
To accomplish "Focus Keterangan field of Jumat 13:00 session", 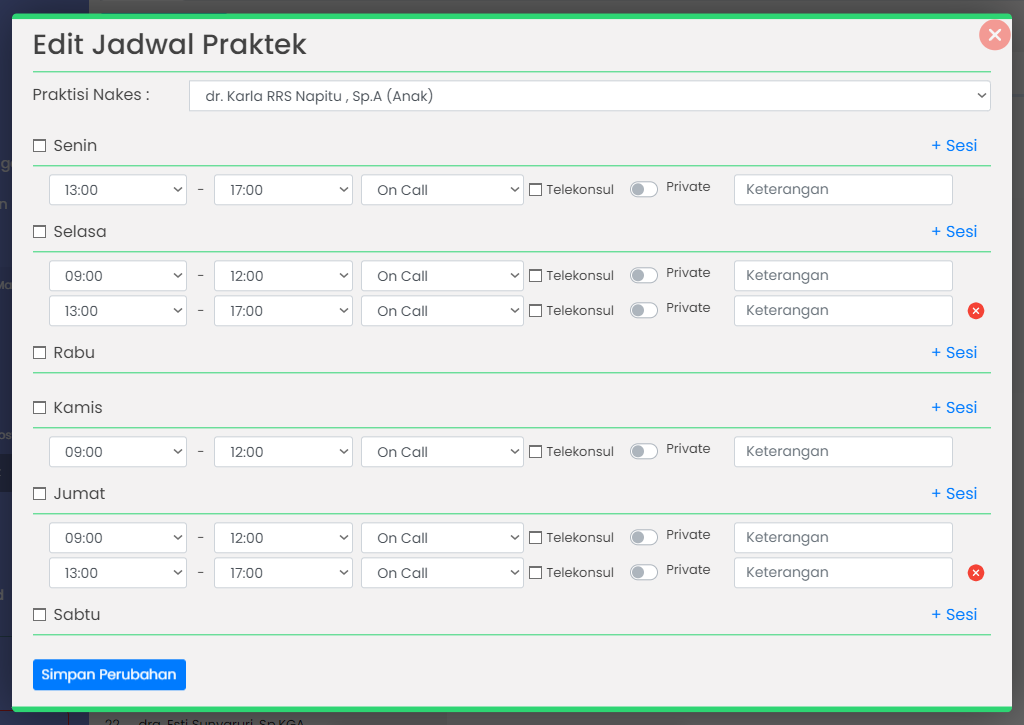I will tap(842, 573).
